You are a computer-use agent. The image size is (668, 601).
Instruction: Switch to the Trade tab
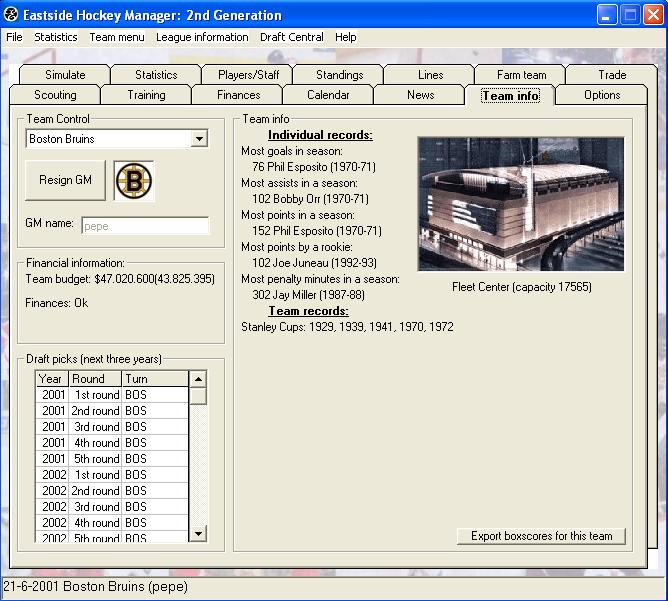(x=612, y=75)
